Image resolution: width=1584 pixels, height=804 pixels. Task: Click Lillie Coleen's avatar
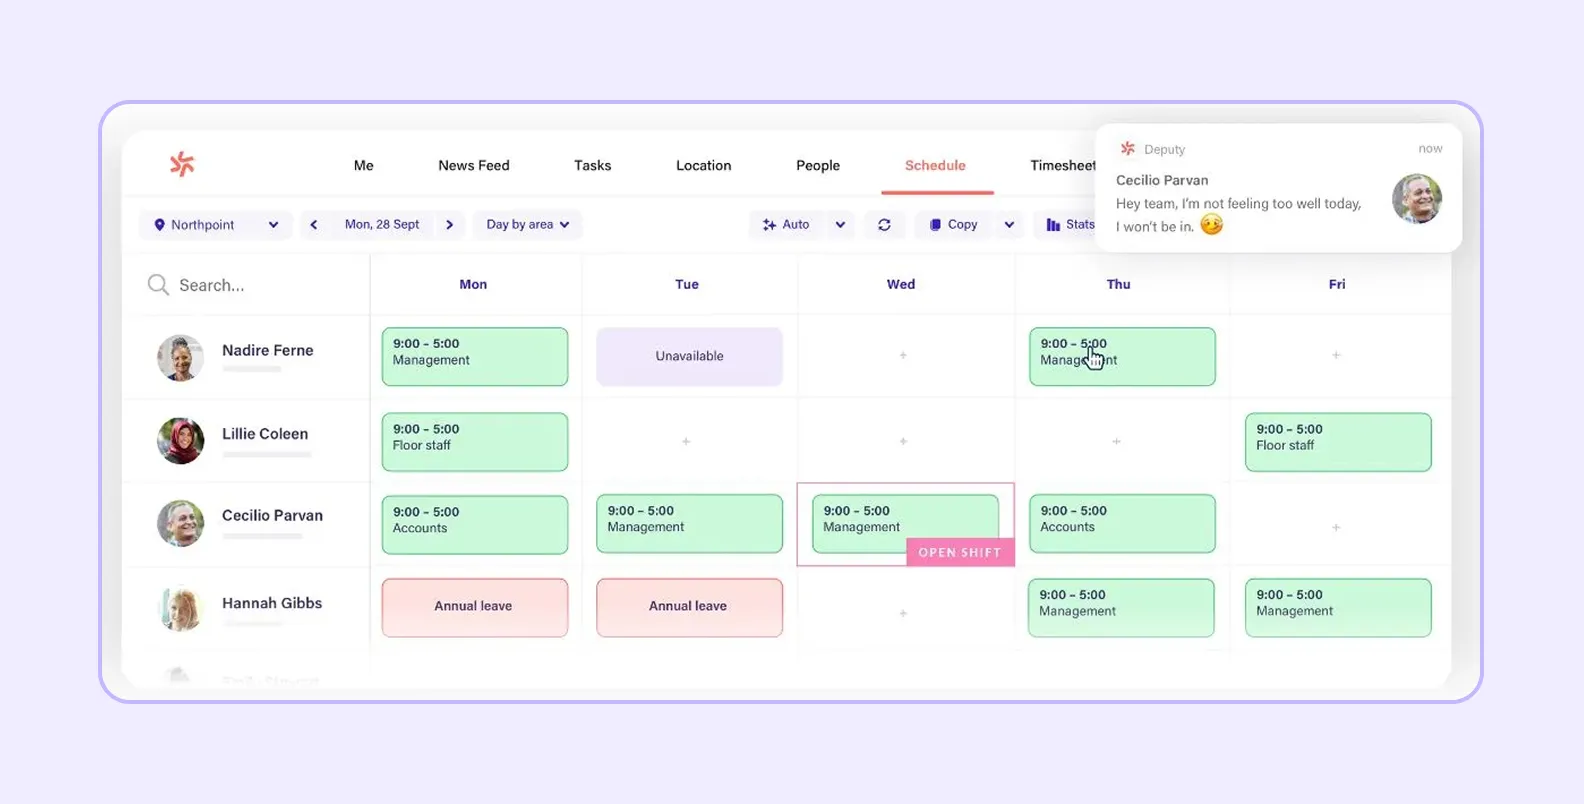coord(181,441)
